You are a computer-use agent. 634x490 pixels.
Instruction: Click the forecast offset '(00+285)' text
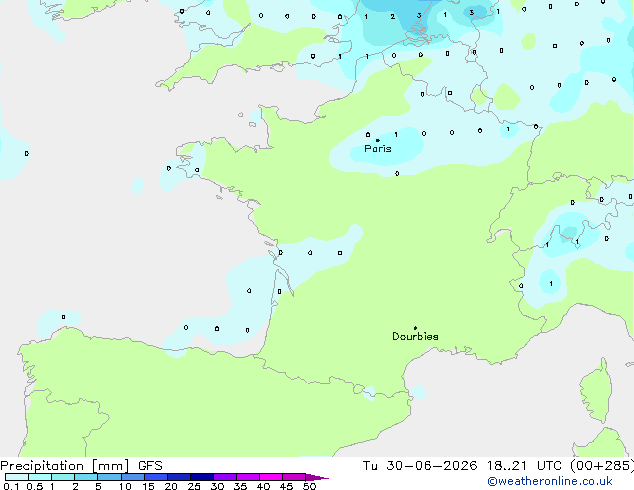tap(602, 466)
